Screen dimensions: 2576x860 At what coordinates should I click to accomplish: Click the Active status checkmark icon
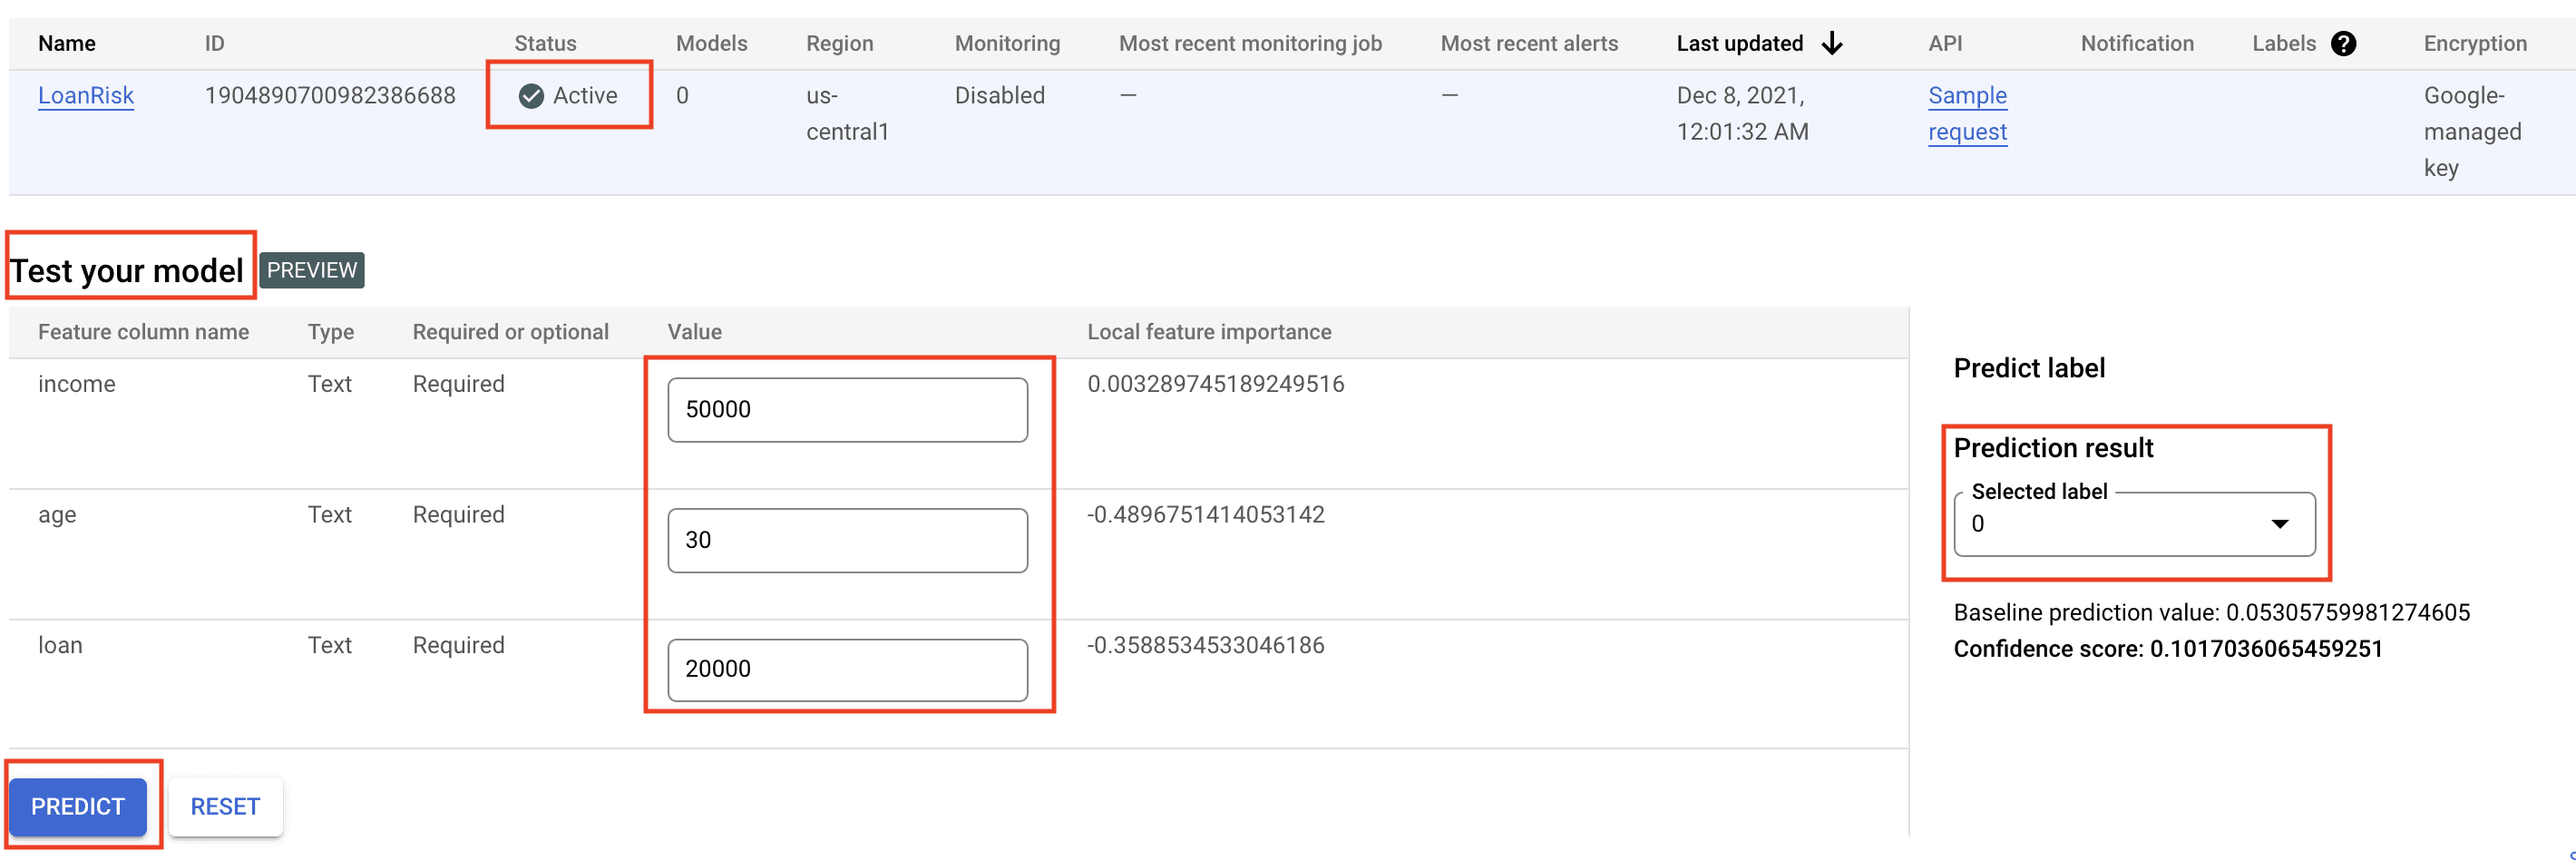(531, 96)
